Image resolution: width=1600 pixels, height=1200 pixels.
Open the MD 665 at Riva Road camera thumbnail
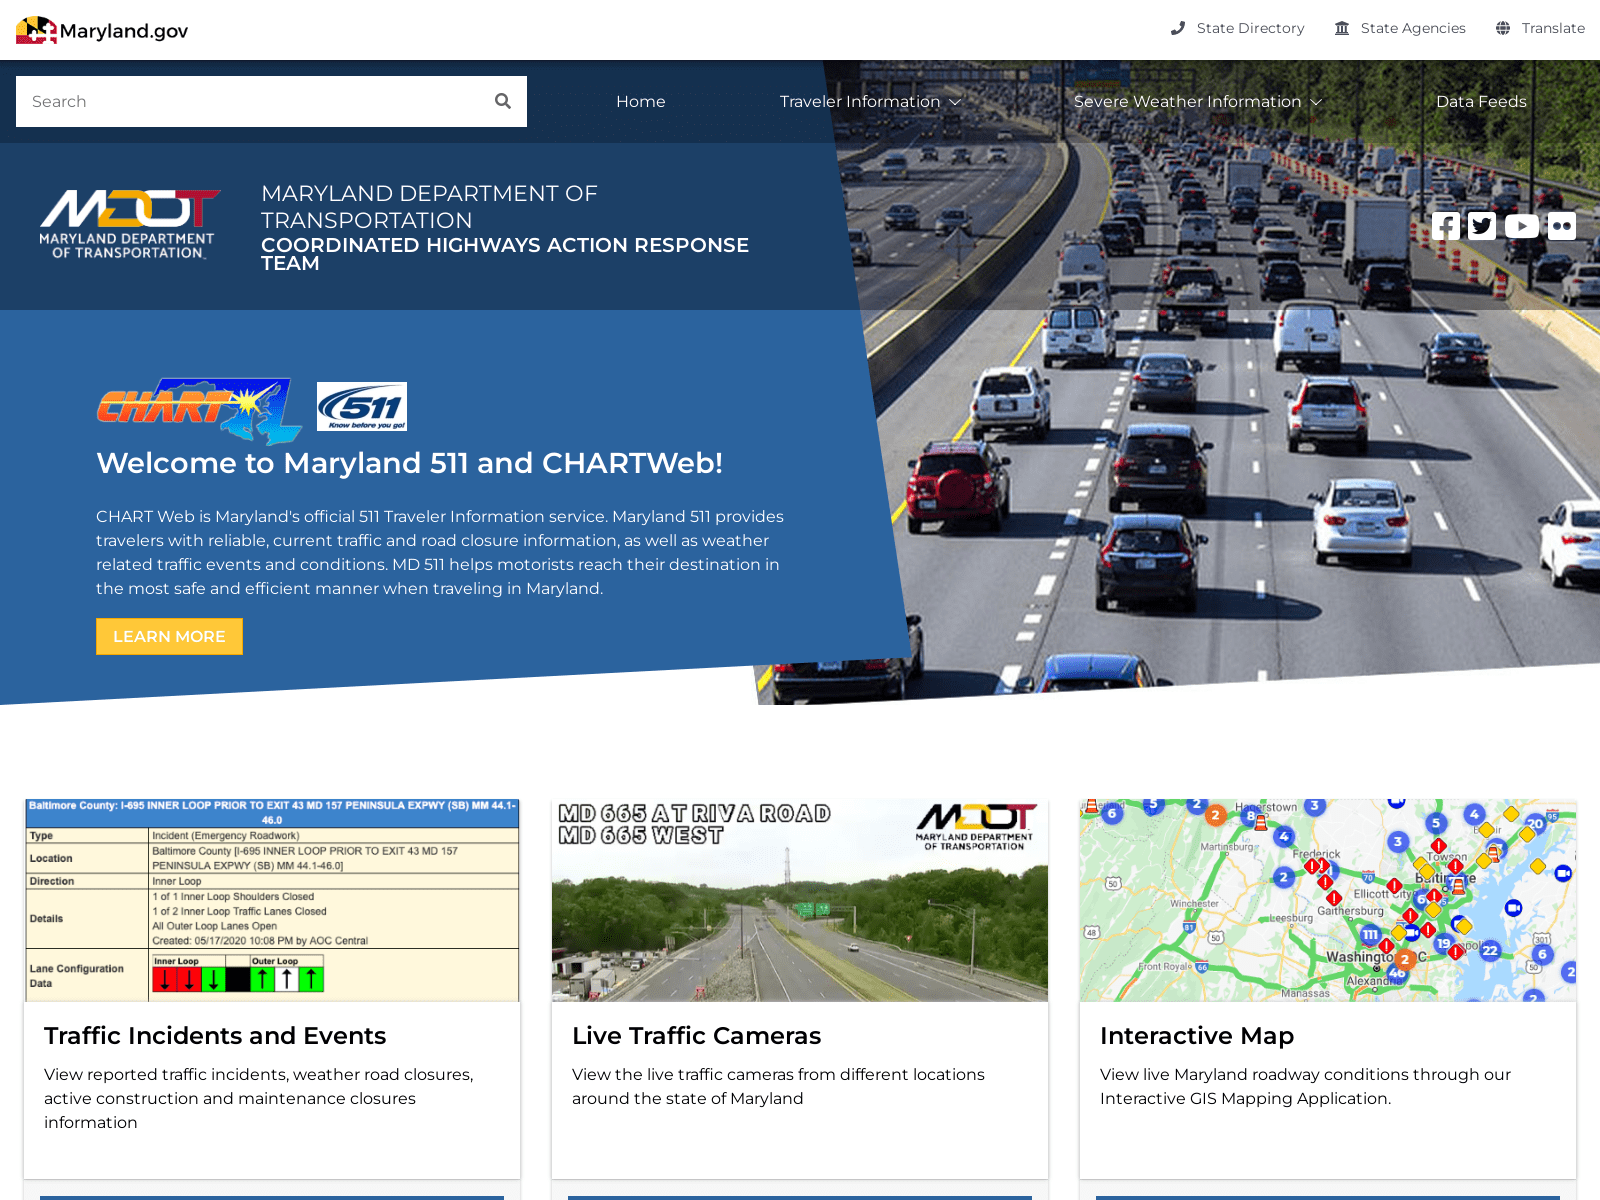(x=800, y=900)
